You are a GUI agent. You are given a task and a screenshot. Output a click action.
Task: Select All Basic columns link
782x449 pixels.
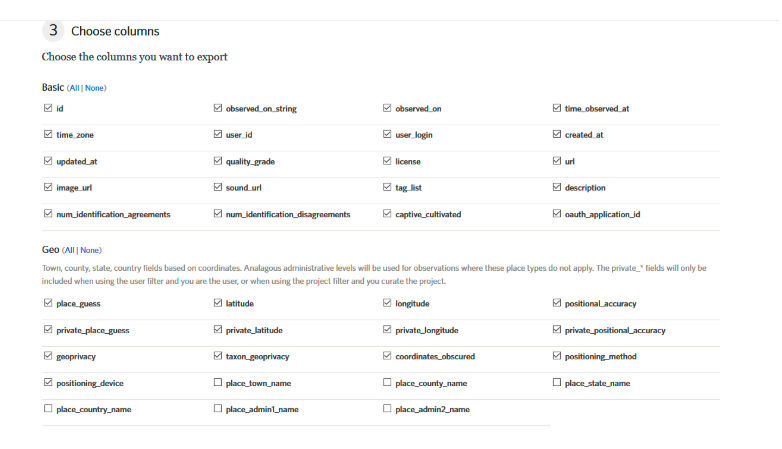click(x=73, y=88)
